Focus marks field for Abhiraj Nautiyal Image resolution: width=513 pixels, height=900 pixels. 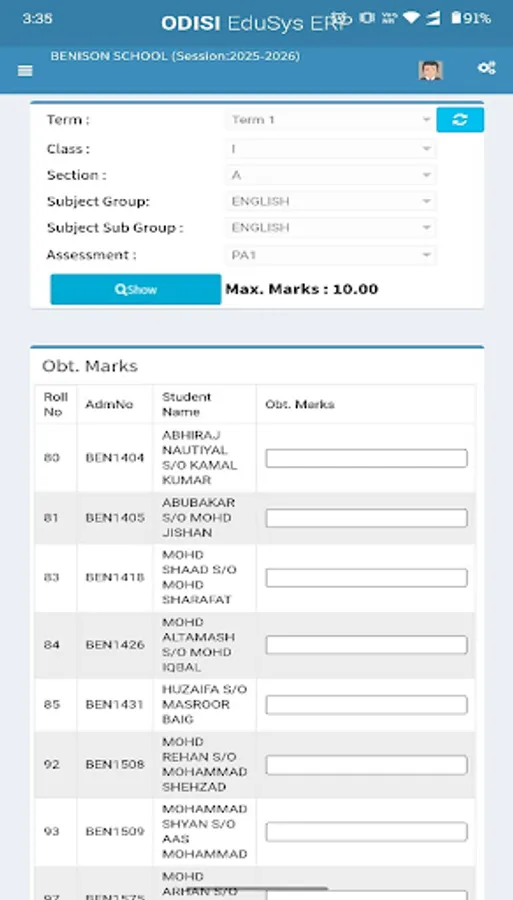click(x=366, y=458)
